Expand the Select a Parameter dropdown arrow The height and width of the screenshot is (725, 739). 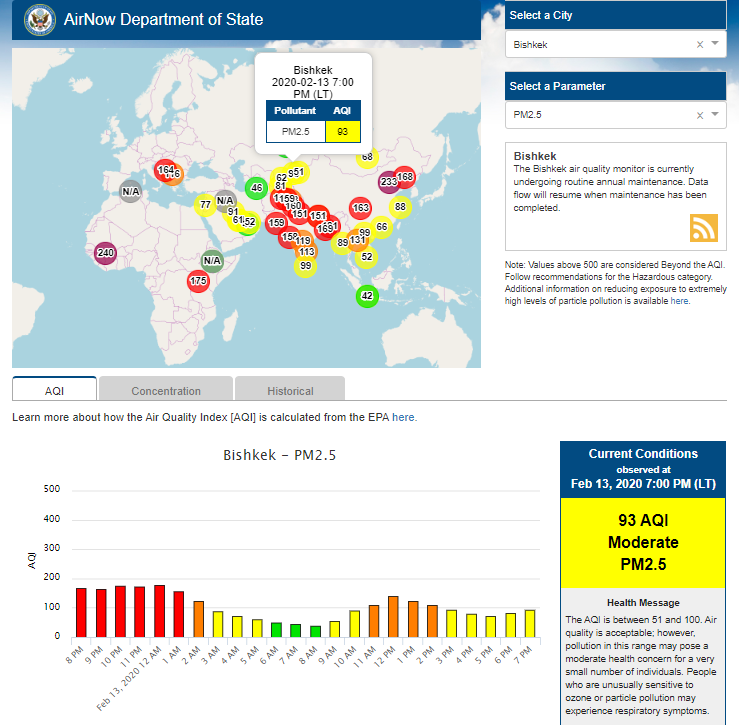[715, 115]
